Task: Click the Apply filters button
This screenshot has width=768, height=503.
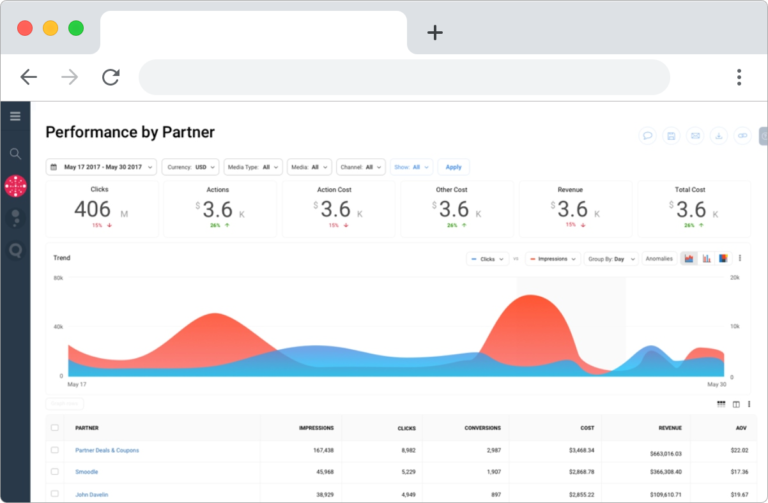Action: [454, 167]
